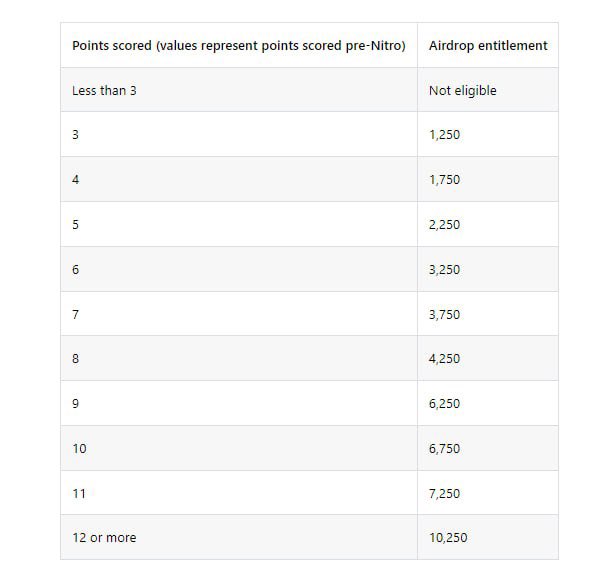Select the 'Less than 3' cell

tap(239, 90)
